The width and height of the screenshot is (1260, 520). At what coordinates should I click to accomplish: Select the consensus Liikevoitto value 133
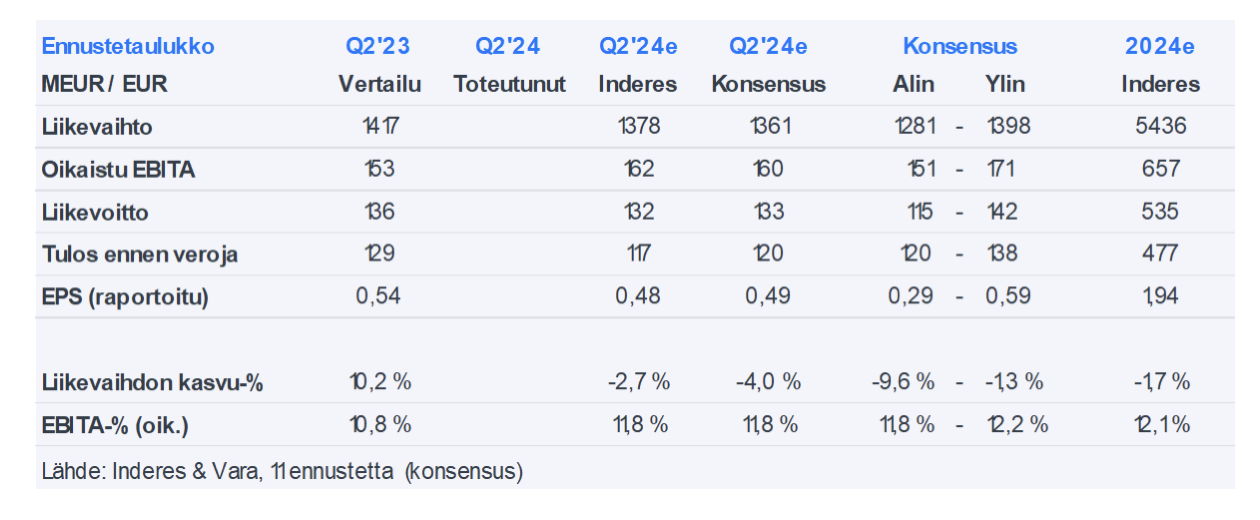pyautogui.click(x=768, y=212)
